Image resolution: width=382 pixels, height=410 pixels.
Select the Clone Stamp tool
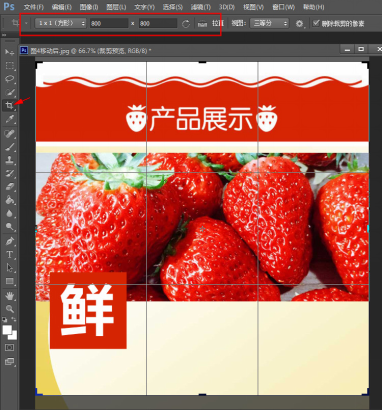click(9, 160)
